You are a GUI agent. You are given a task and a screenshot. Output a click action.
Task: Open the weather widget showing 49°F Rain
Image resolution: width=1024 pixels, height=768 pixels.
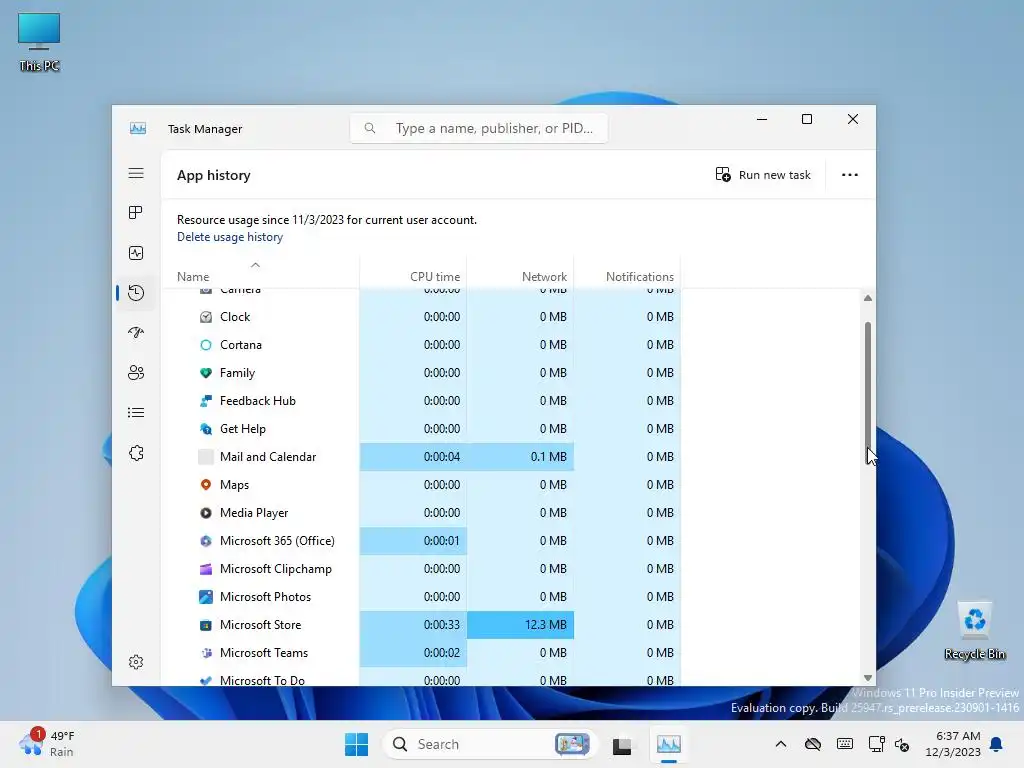tap(48, 744)
